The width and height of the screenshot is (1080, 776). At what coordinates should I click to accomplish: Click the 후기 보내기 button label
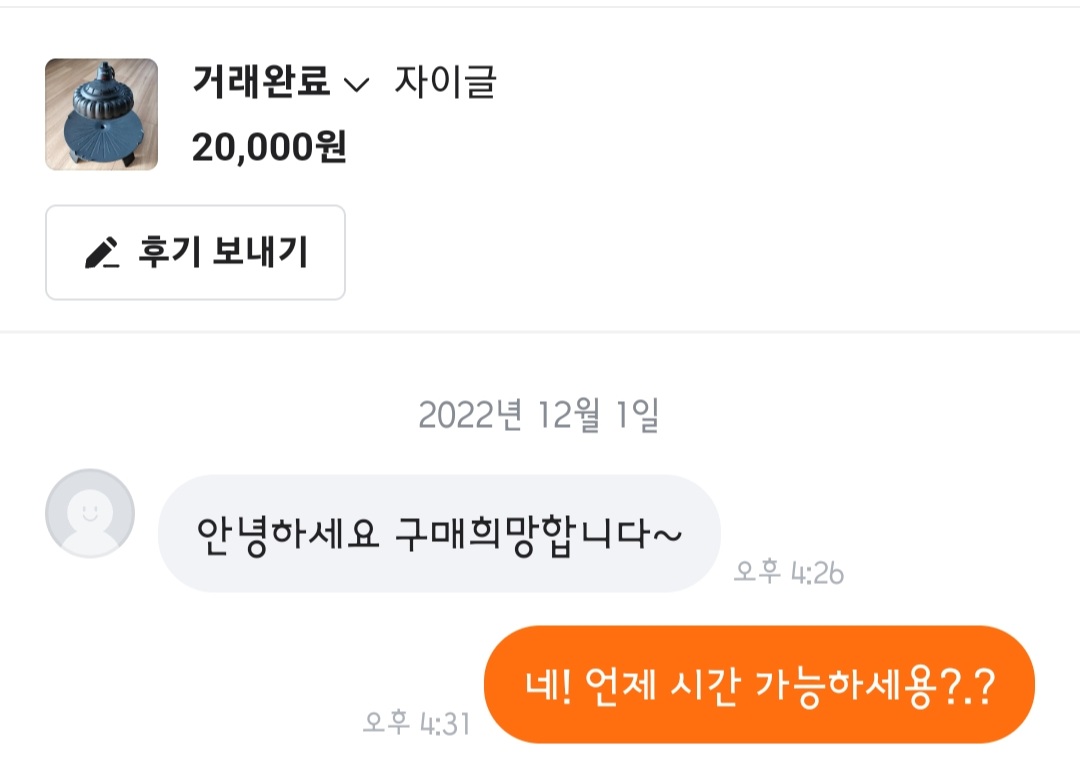point(223,253)
